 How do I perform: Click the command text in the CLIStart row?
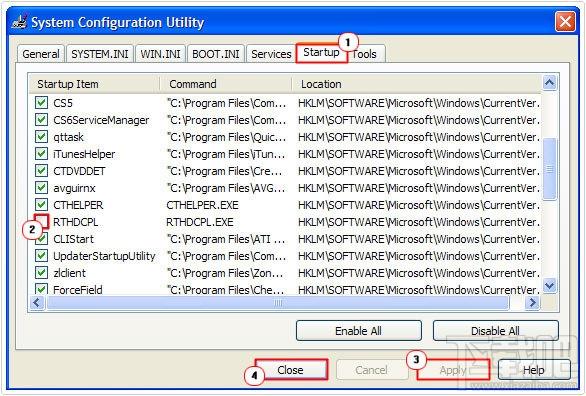pyautogui.click(x=226, y=239)
